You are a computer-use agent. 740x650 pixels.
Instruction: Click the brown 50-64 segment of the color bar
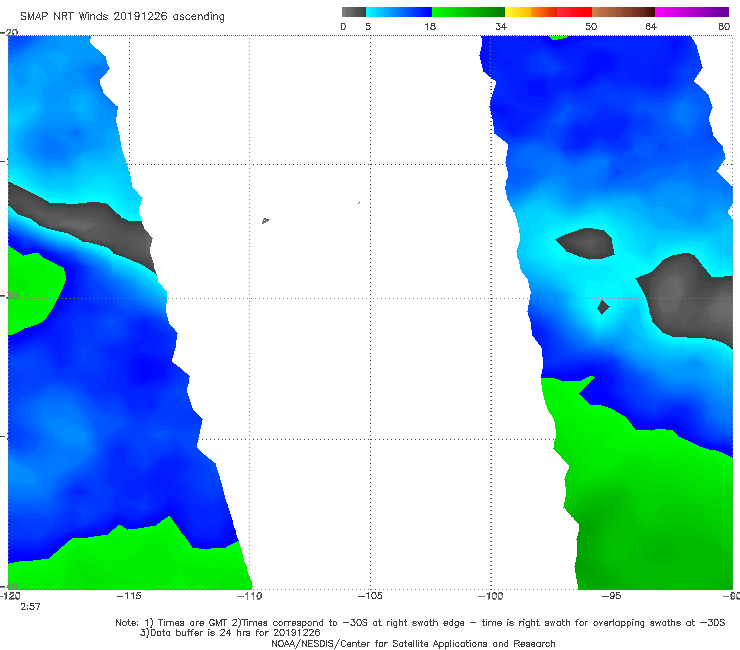pyautogui.click(x=623, y=12)
